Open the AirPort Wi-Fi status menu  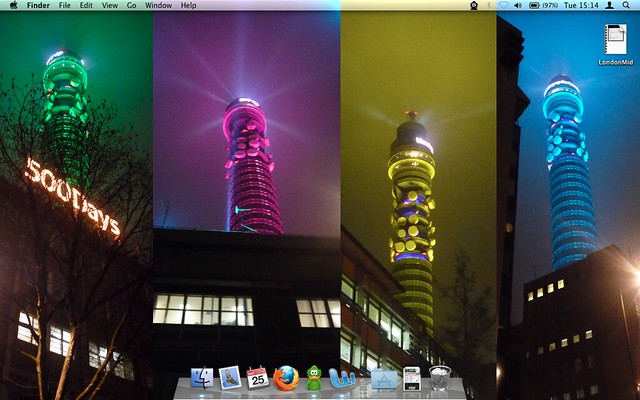(504, 5)
